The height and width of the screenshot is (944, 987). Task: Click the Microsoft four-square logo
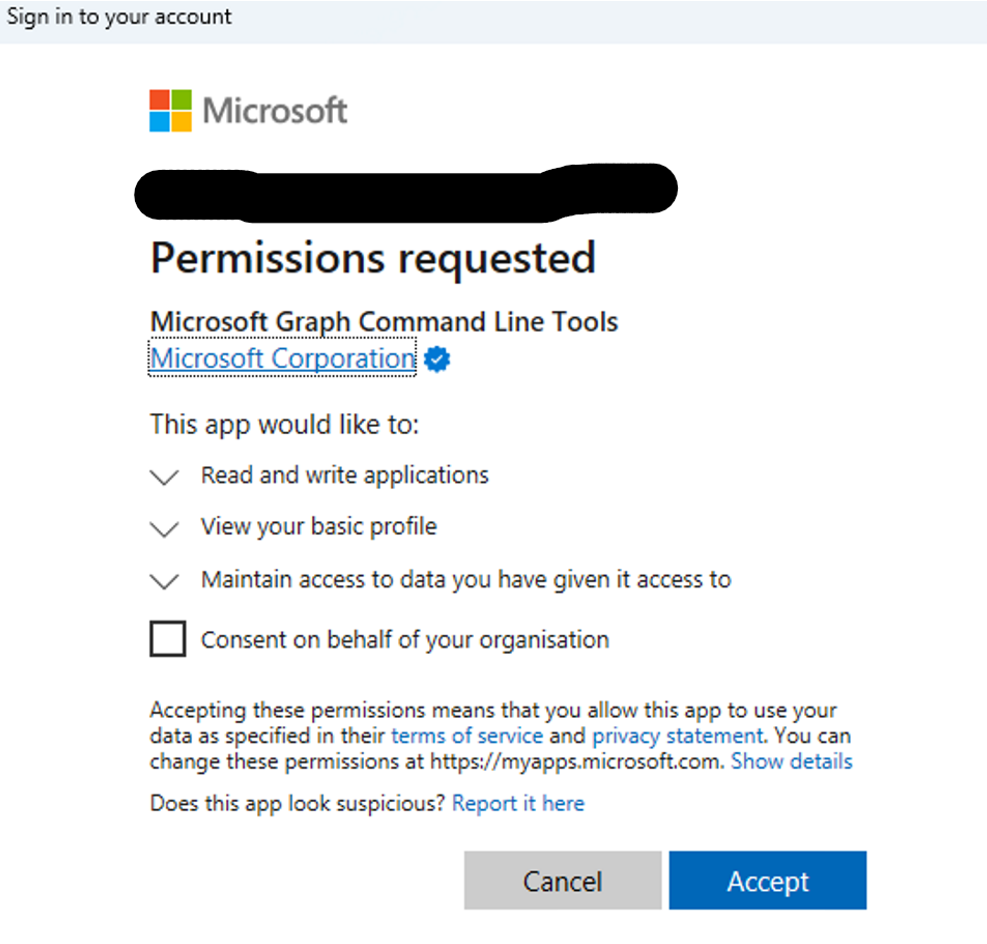170,110
